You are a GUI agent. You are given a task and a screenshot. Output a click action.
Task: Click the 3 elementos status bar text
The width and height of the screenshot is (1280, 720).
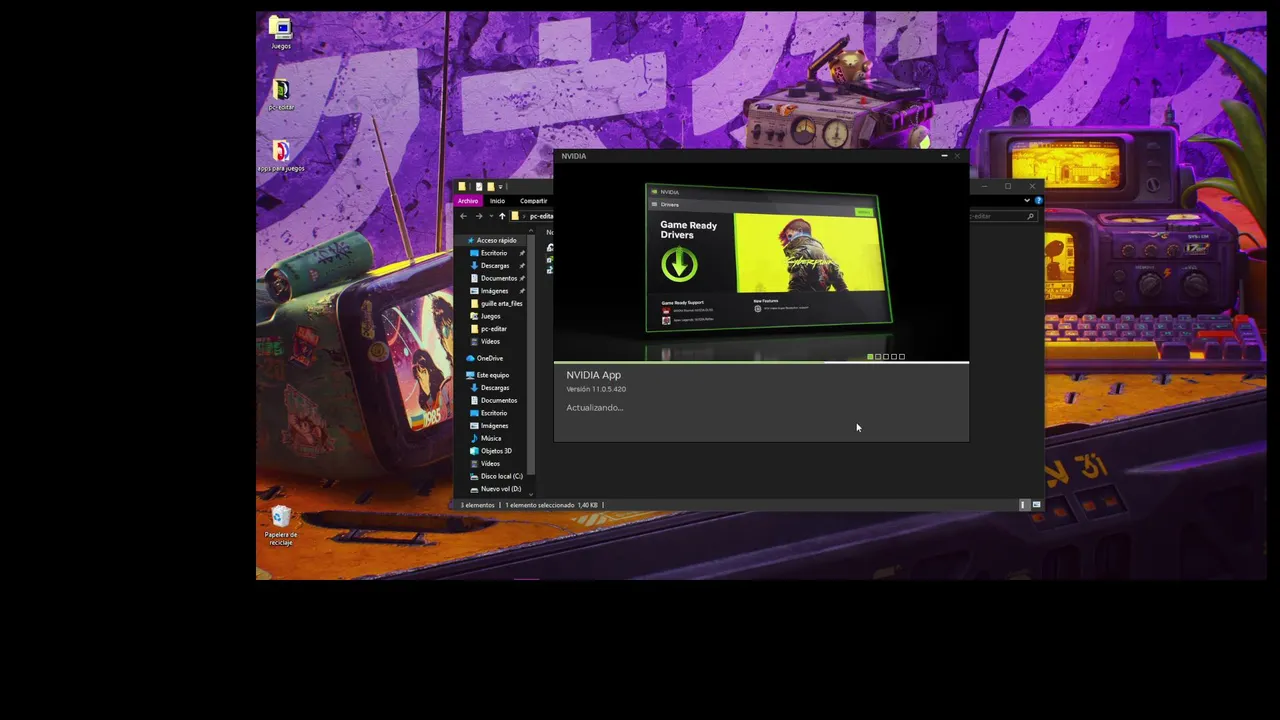click(x=478, y=505)
